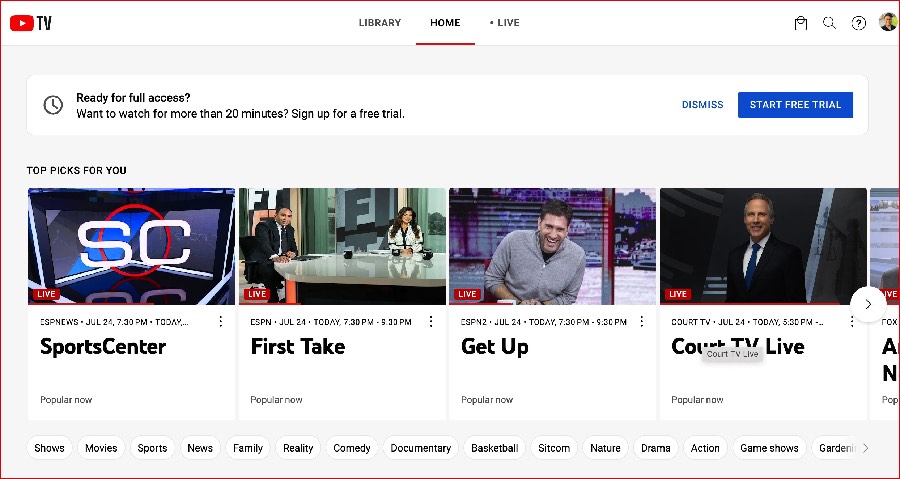Viewport: 900px width, 479px height.
Task: Go to the Live tab
Action: click(x=505, y=23)
